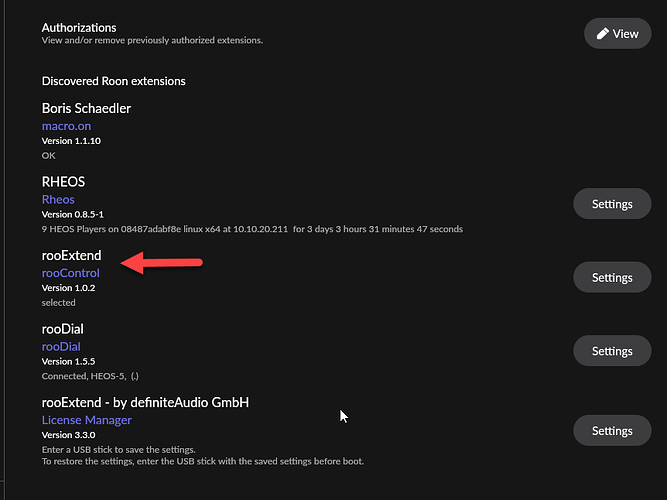Follow the blue rooDial link

point(61,347)
